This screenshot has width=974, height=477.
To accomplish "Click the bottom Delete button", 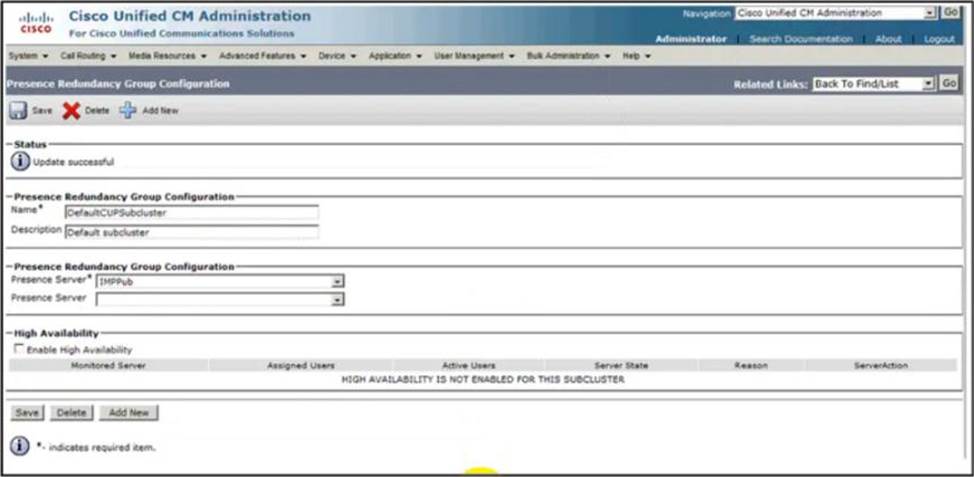I will tap(71, 413).
